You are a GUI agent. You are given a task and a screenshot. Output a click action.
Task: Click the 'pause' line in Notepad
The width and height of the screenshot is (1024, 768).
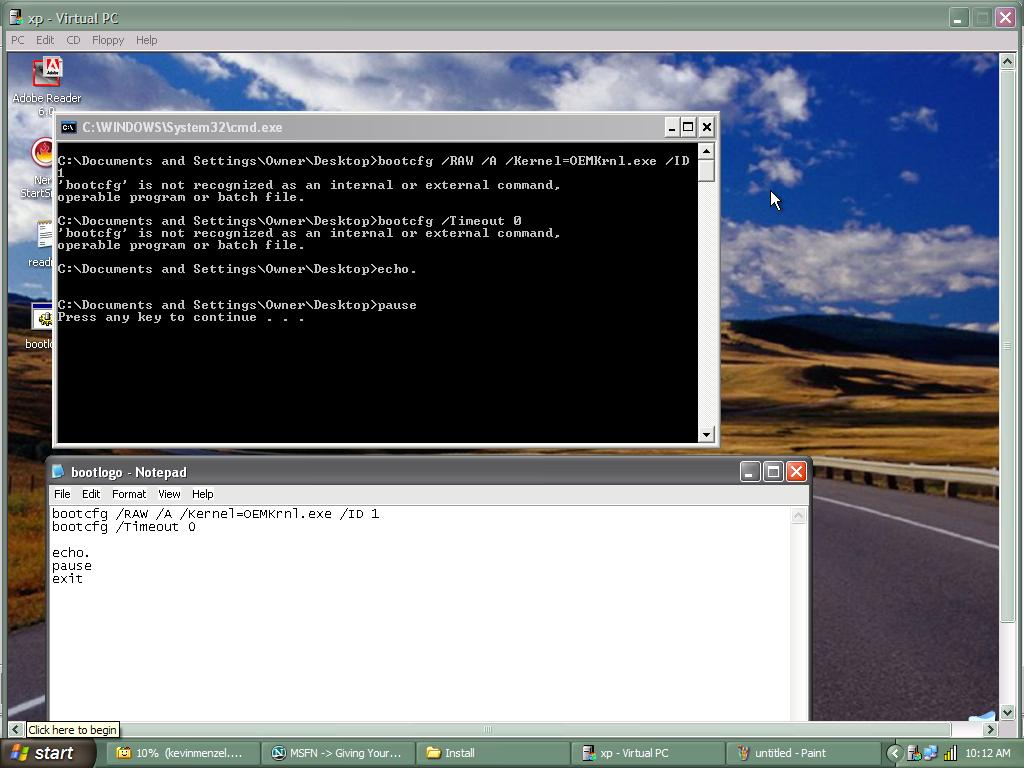coord(72,566)
